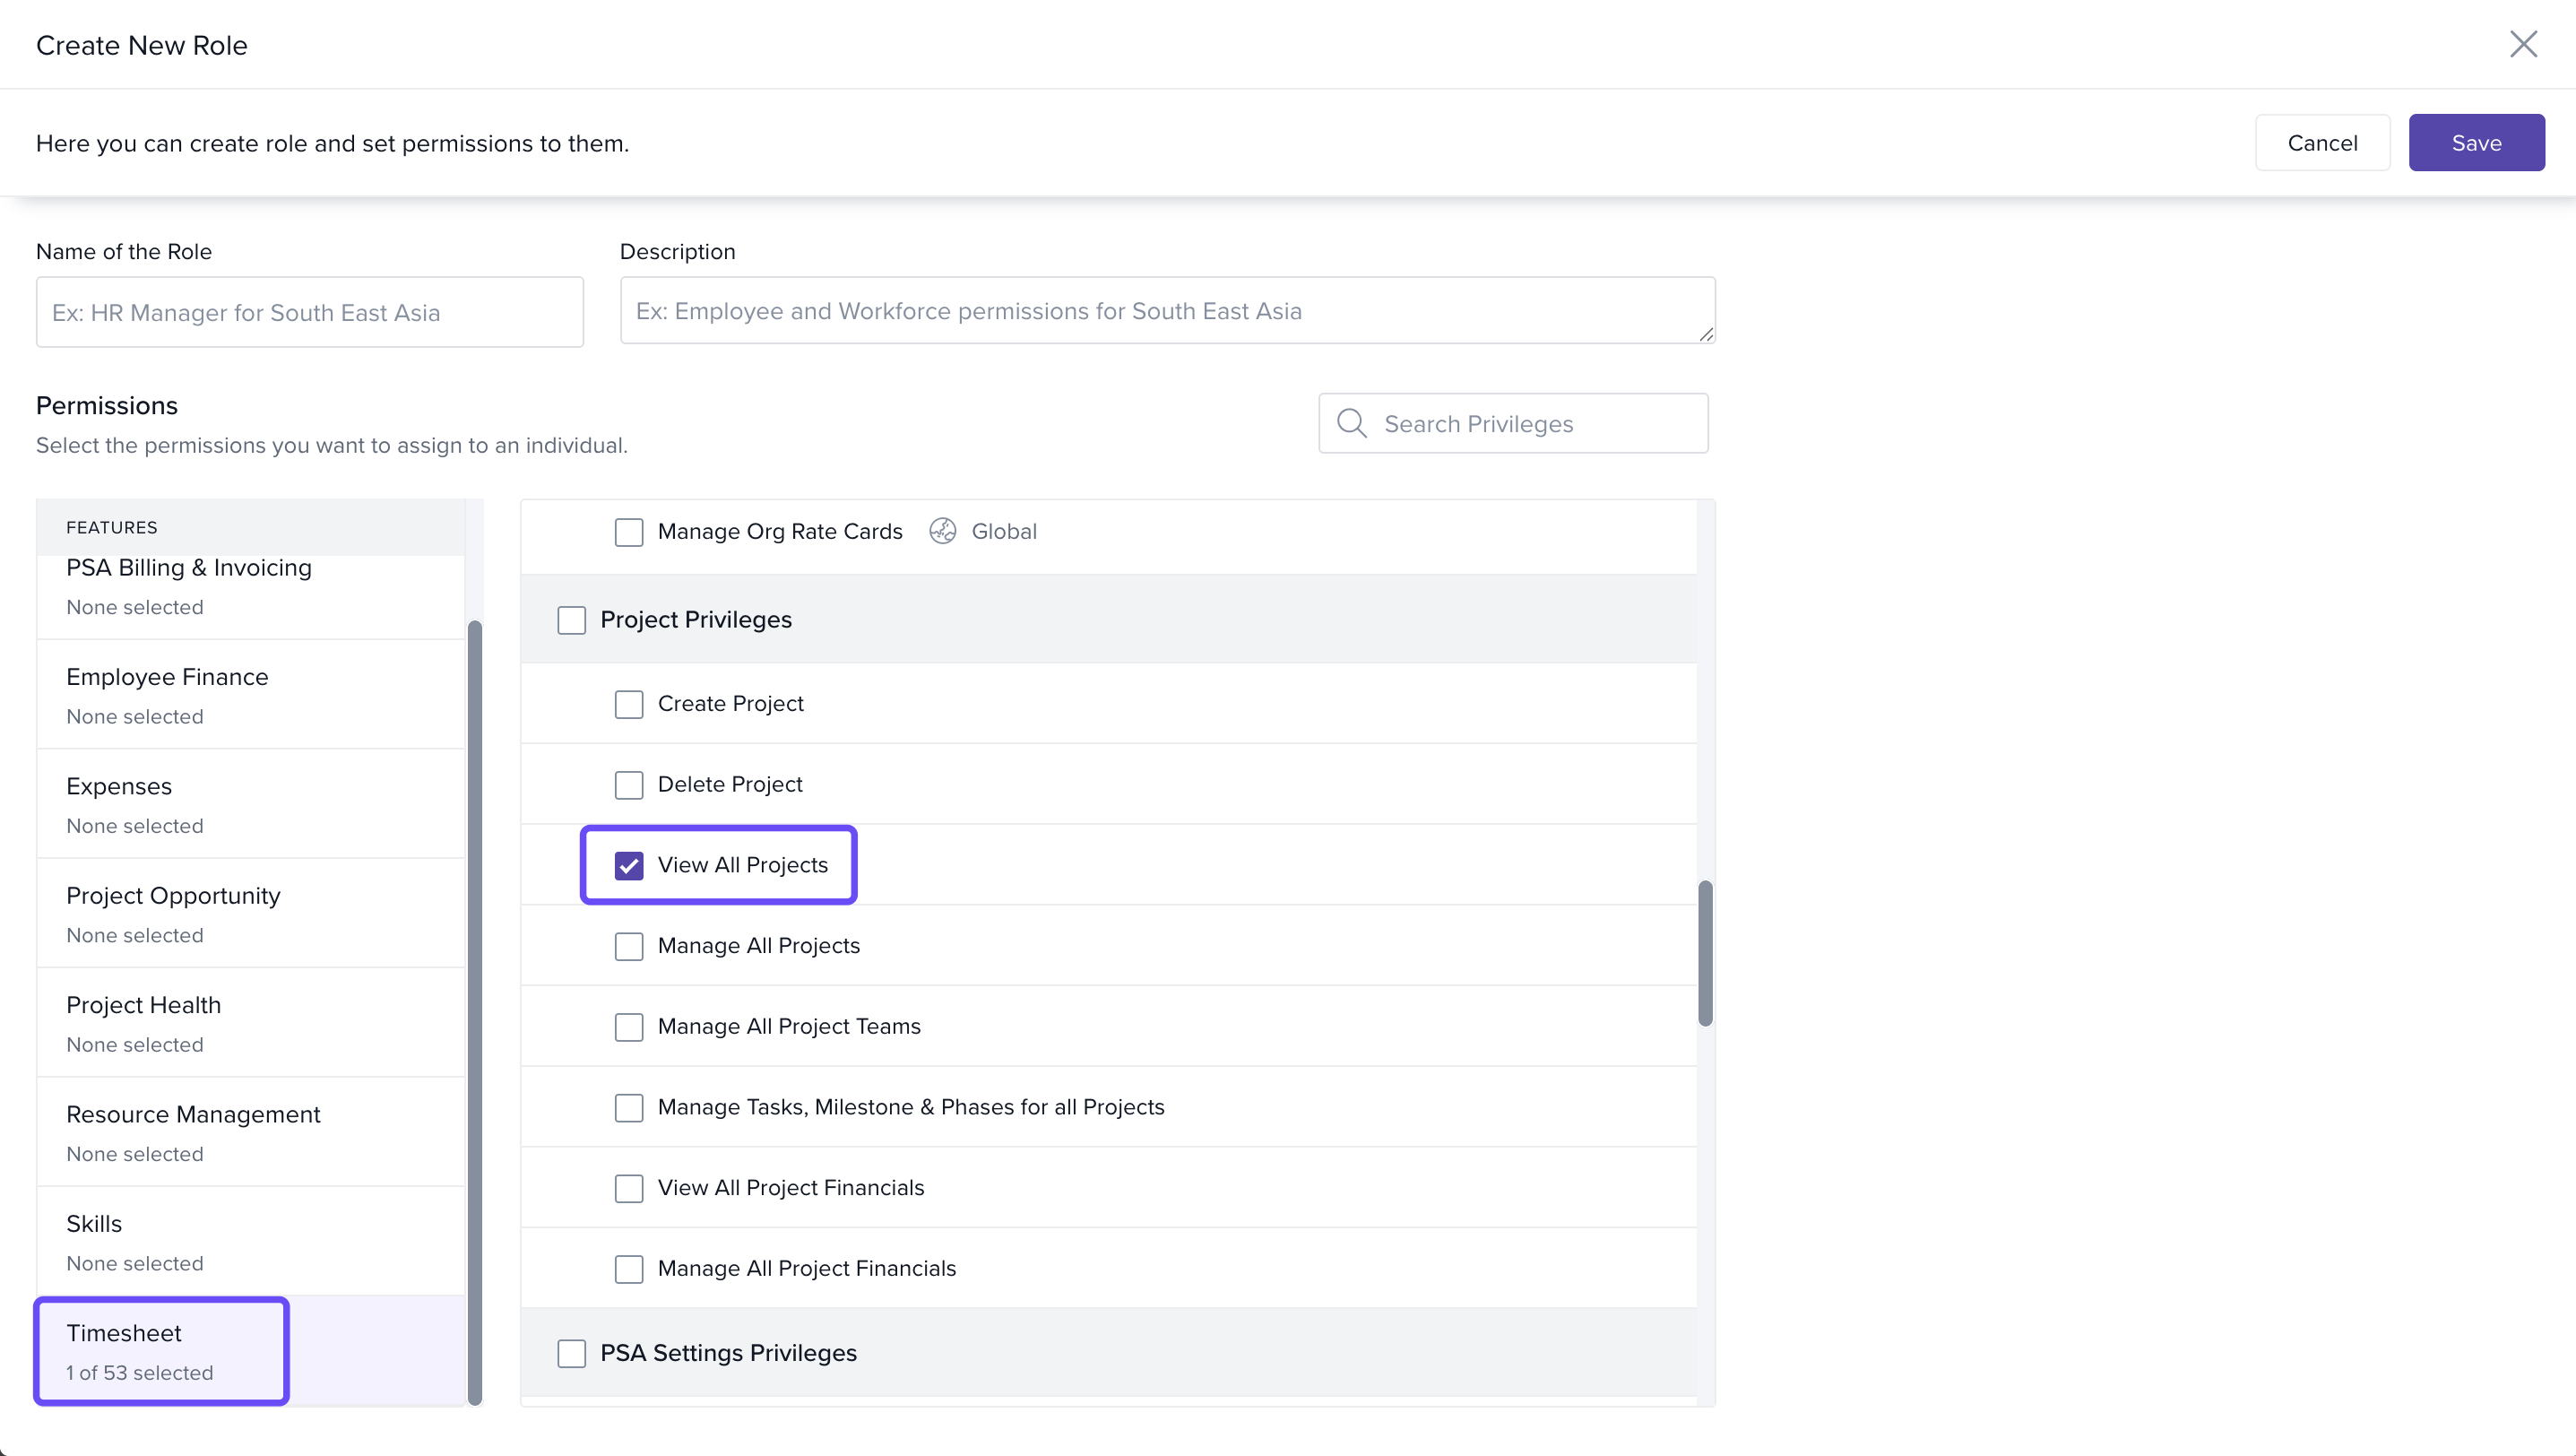
Task: Close the Create New Role dialog
Action: [x=2522, y=44]
